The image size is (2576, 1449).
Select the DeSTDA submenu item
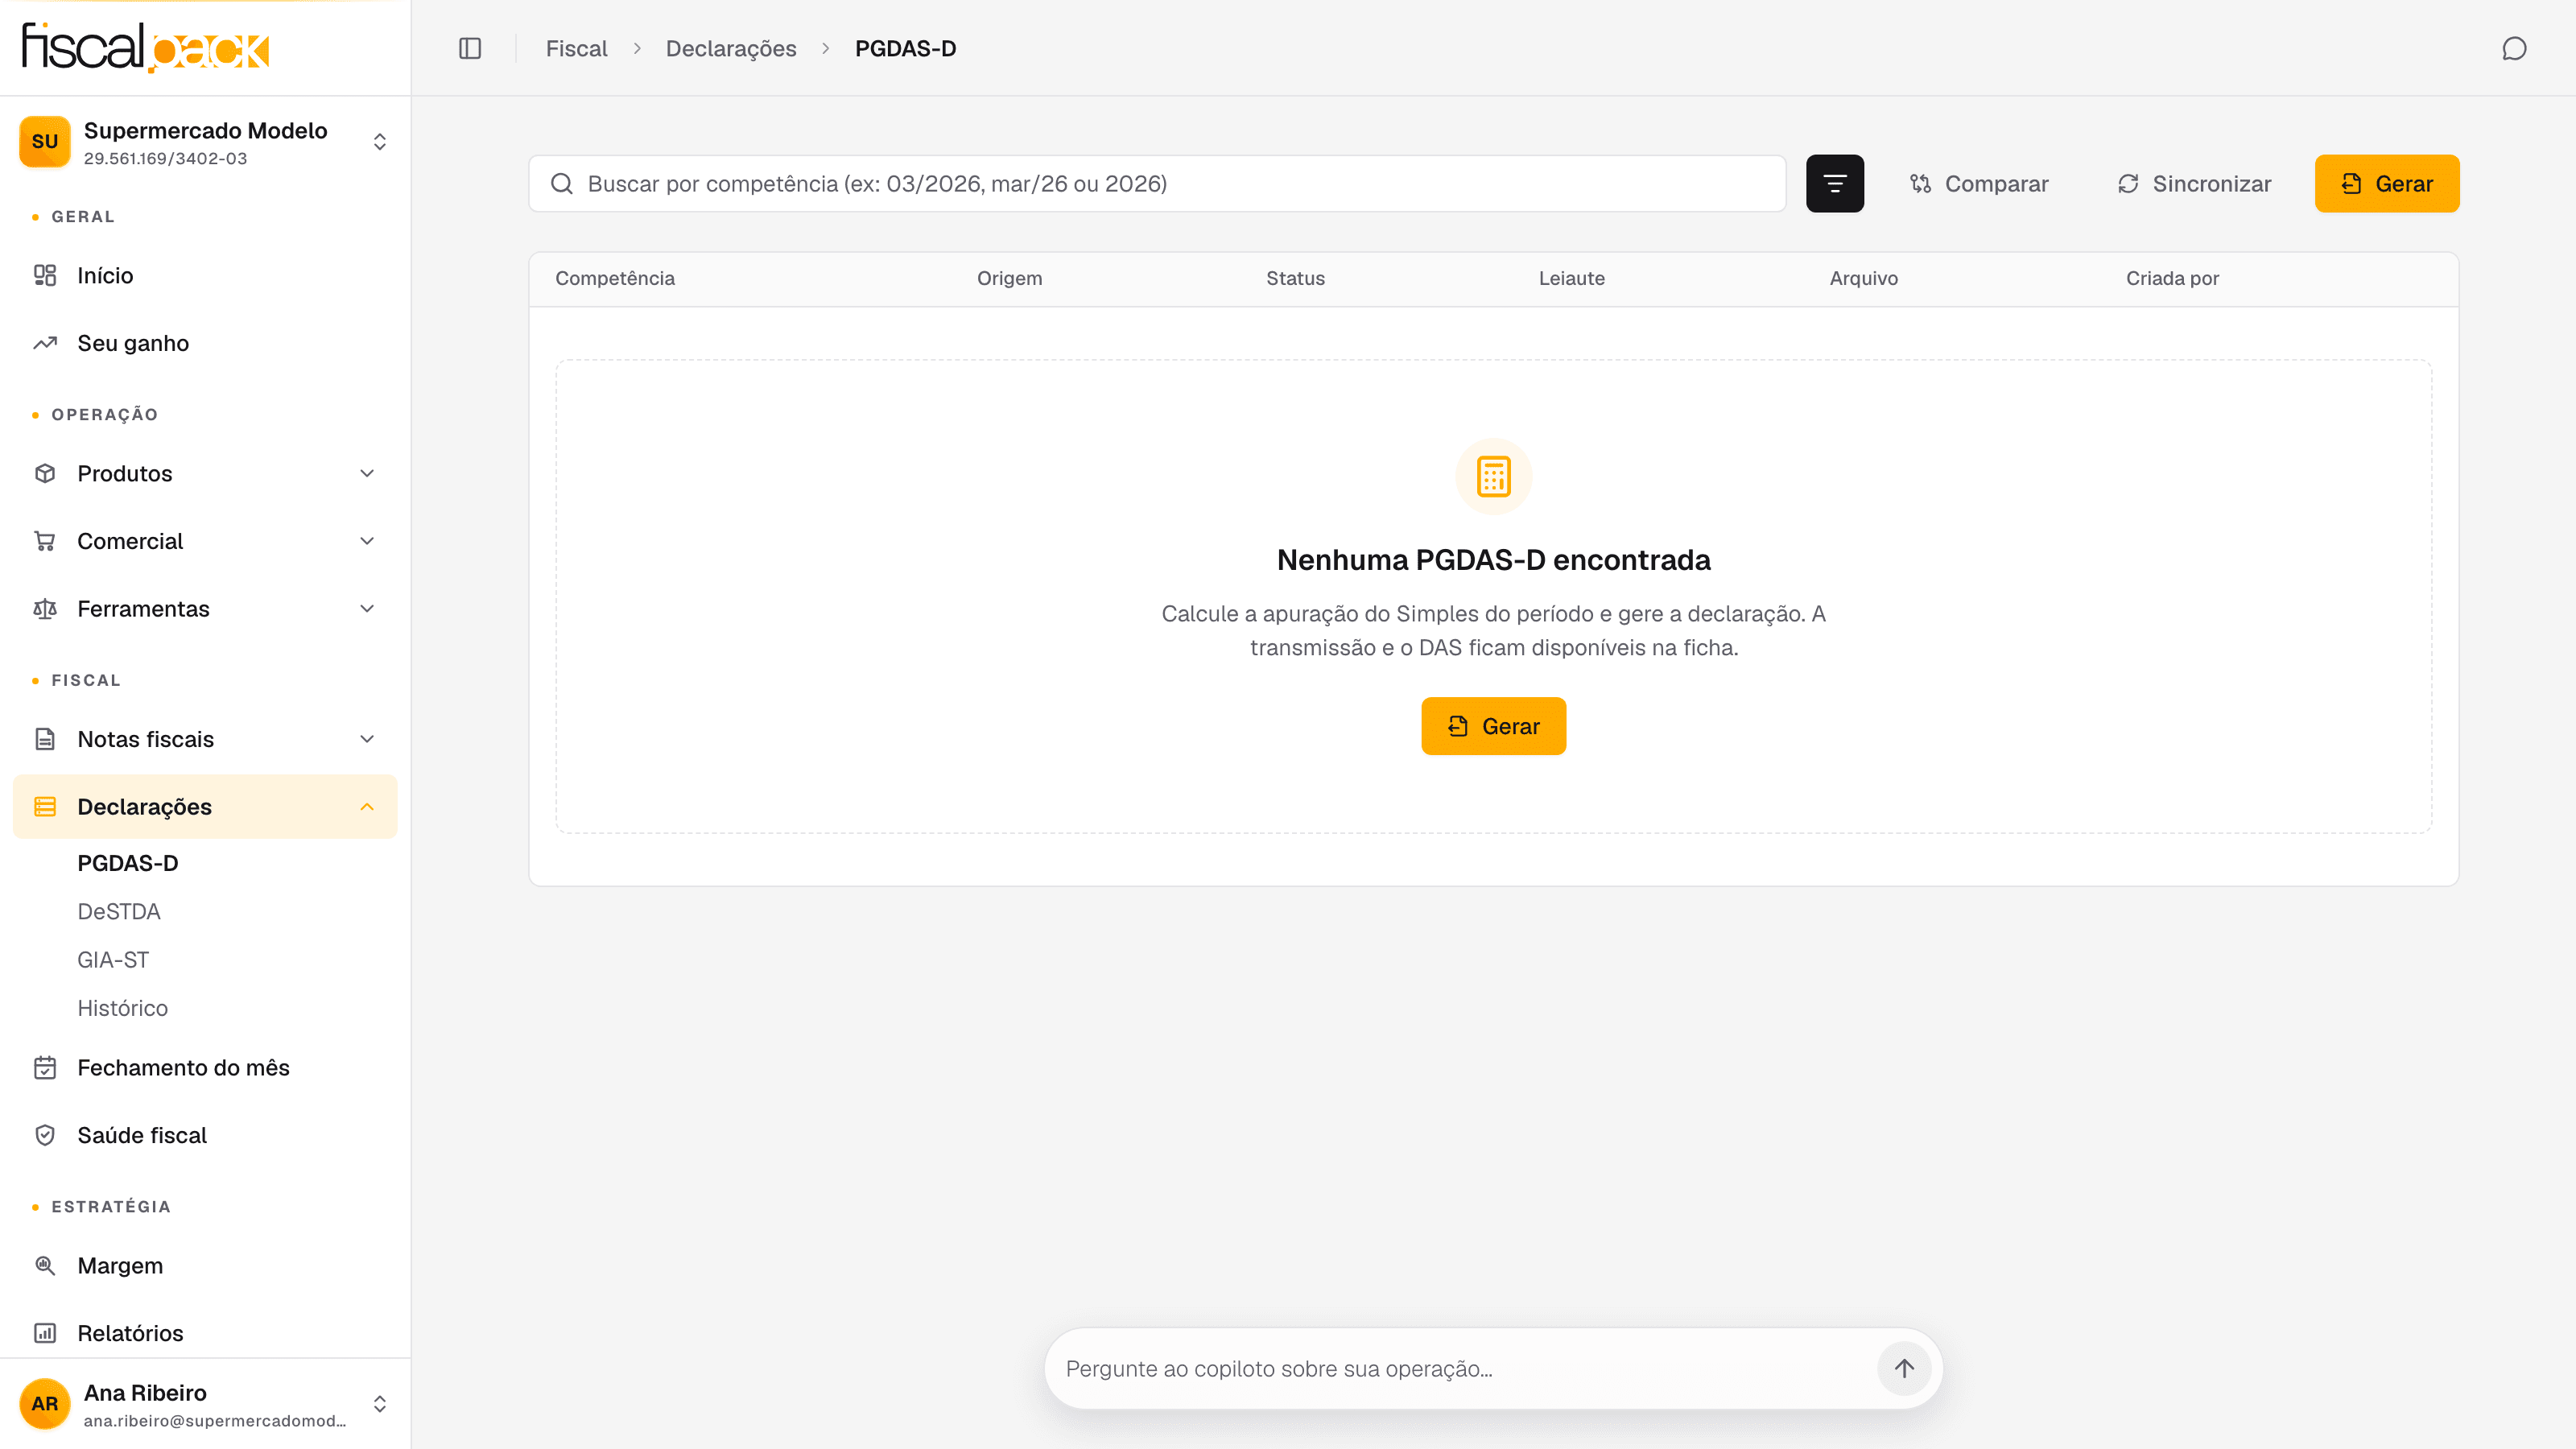(x=119, y=911)
